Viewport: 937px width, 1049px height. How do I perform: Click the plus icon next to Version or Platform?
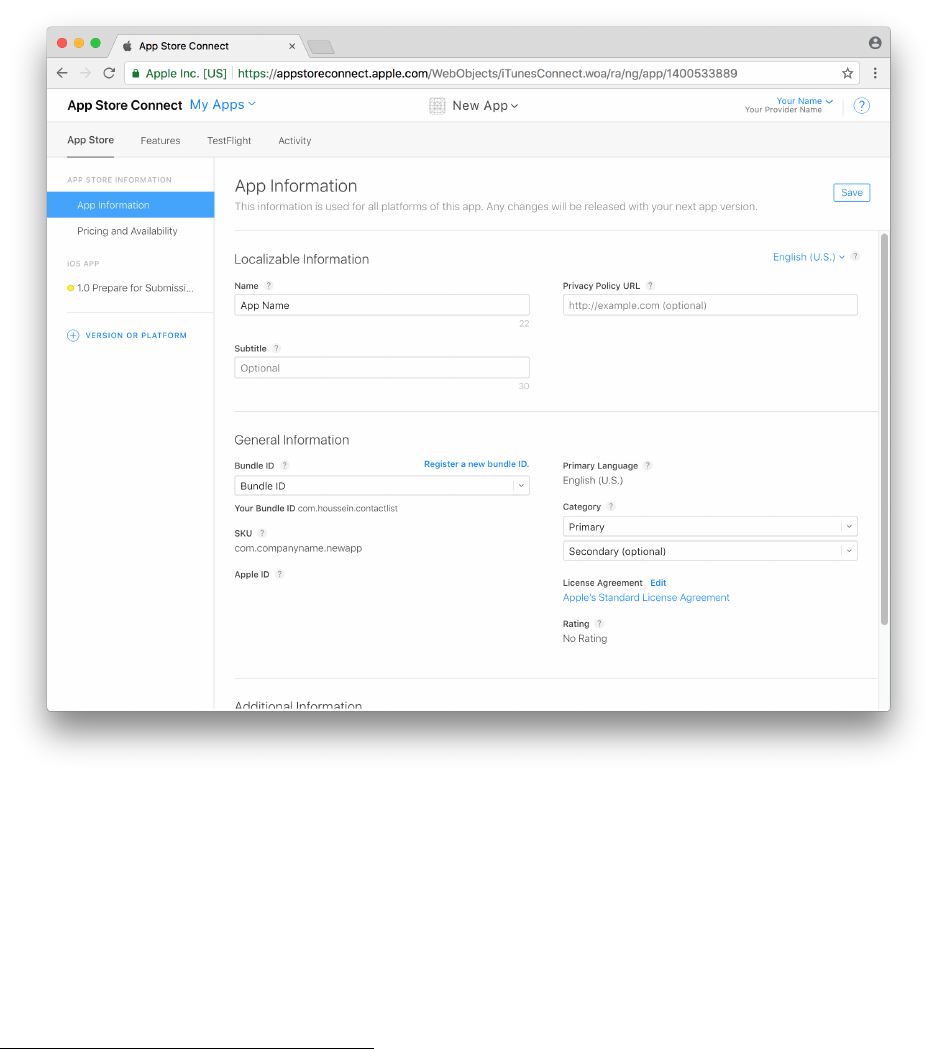pyautogui.click(x=73, y=335)
